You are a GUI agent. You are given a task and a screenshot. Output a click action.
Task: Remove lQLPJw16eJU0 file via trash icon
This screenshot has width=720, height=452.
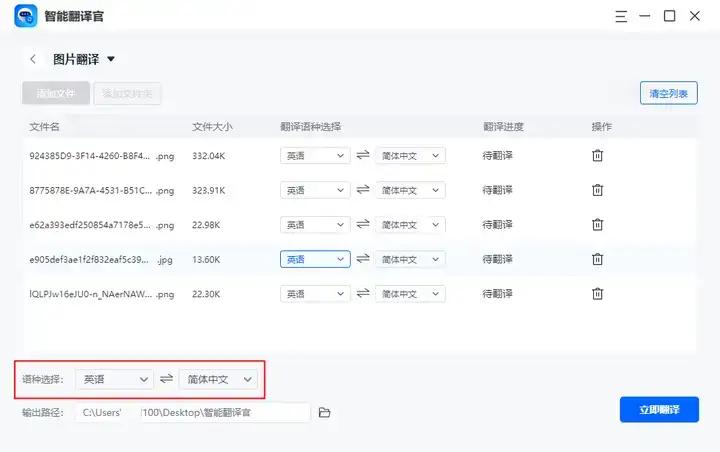597,294
